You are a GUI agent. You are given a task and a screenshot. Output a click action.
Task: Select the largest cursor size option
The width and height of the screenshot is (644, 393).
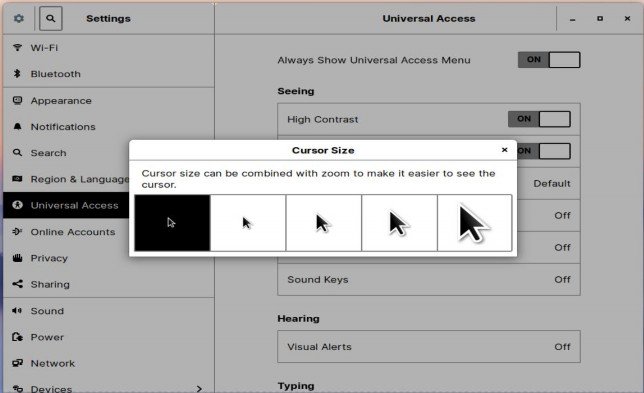click(x=474, y=223)
